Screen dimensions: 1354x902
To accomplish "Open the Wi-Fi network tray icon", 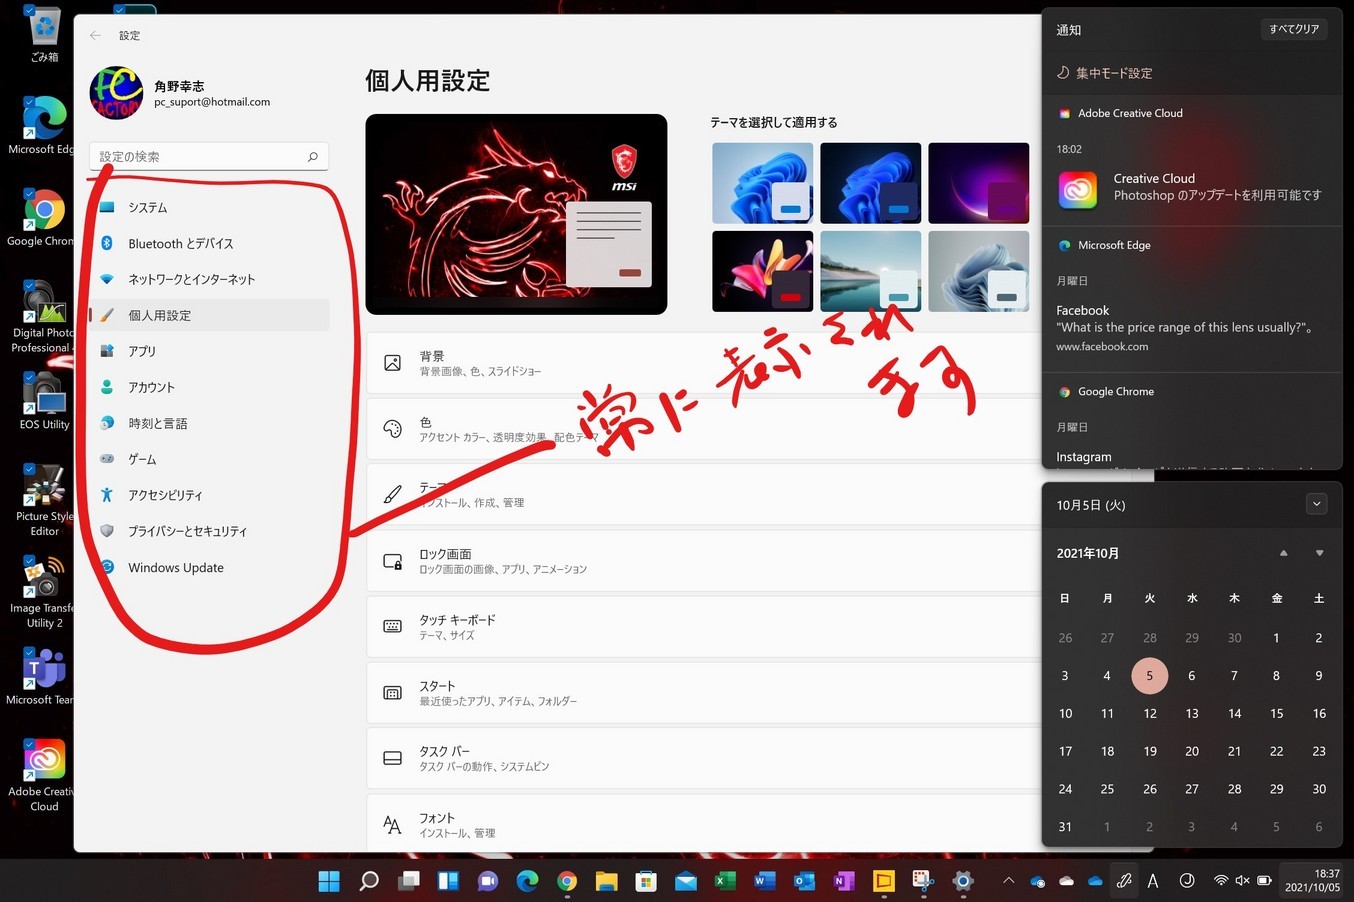I will [1221, 881].
